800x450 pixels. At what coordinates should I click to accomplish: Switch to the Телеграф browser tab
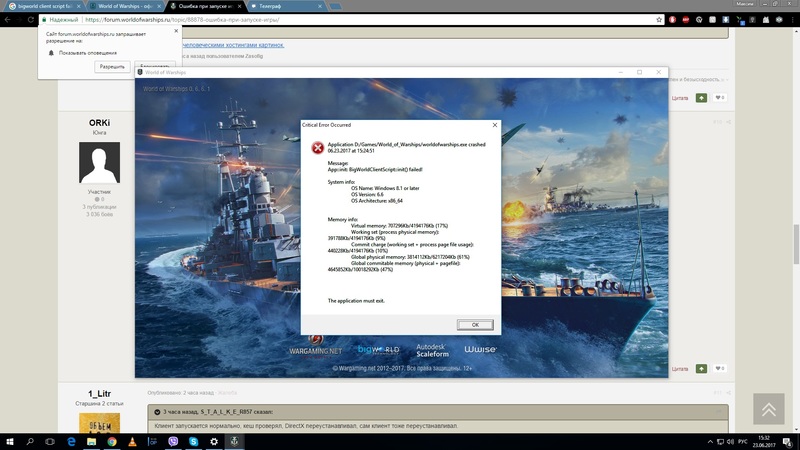point(286,6)
